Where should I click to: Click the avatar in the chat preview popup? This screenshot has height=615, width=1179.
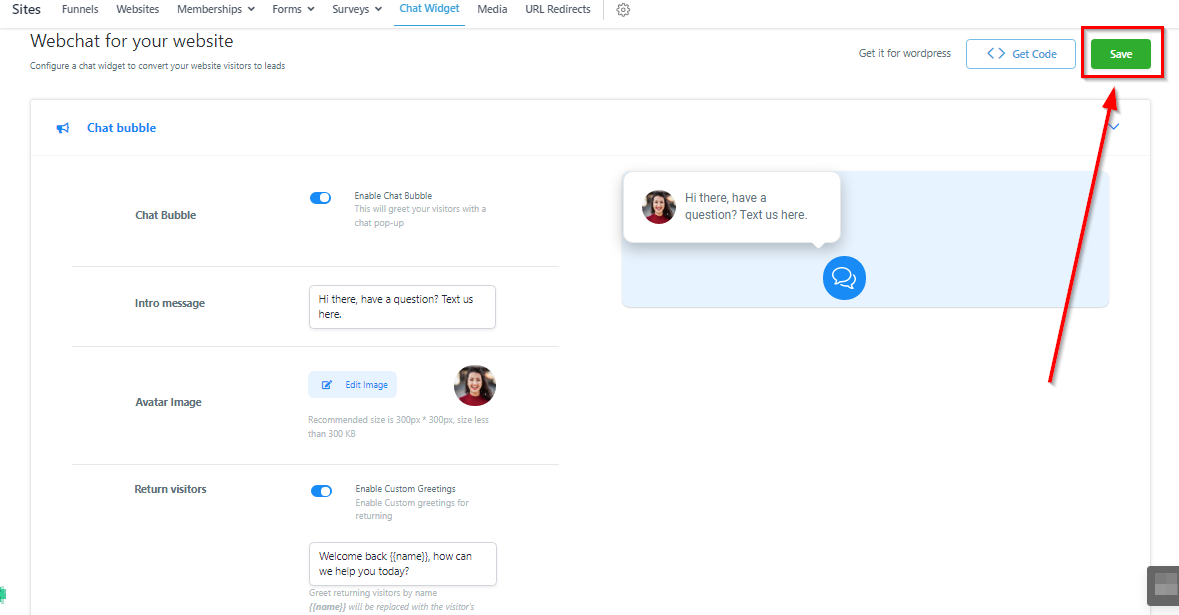pyautogui.click(x=659, y=207)
